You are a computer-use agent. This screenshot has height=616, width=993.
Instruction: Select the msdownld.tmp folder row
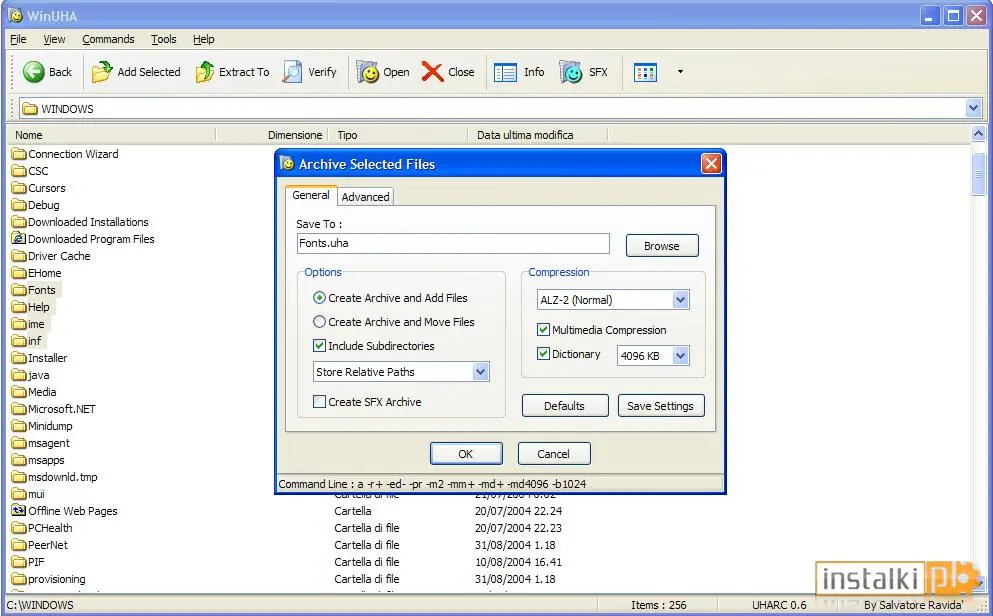pos(54,477)
